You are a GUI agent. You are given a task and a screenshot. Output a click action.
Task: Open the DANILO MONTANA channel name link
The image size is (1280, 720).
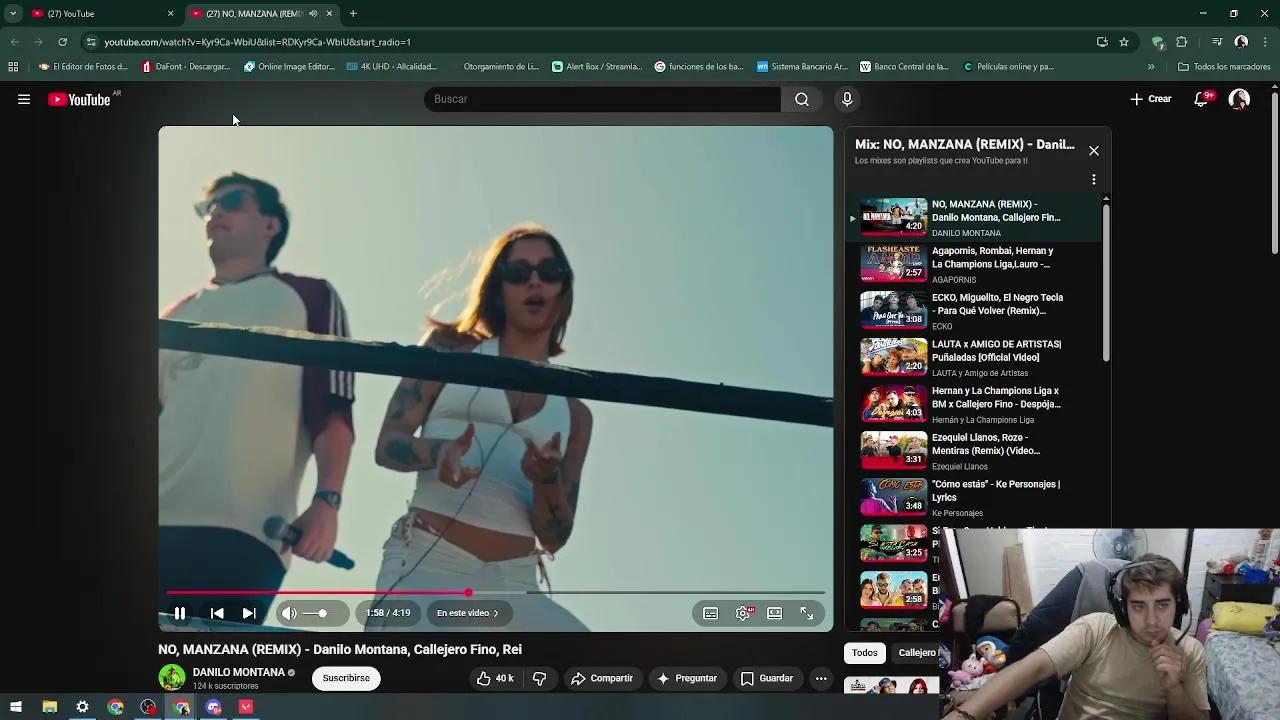point(239,672)
